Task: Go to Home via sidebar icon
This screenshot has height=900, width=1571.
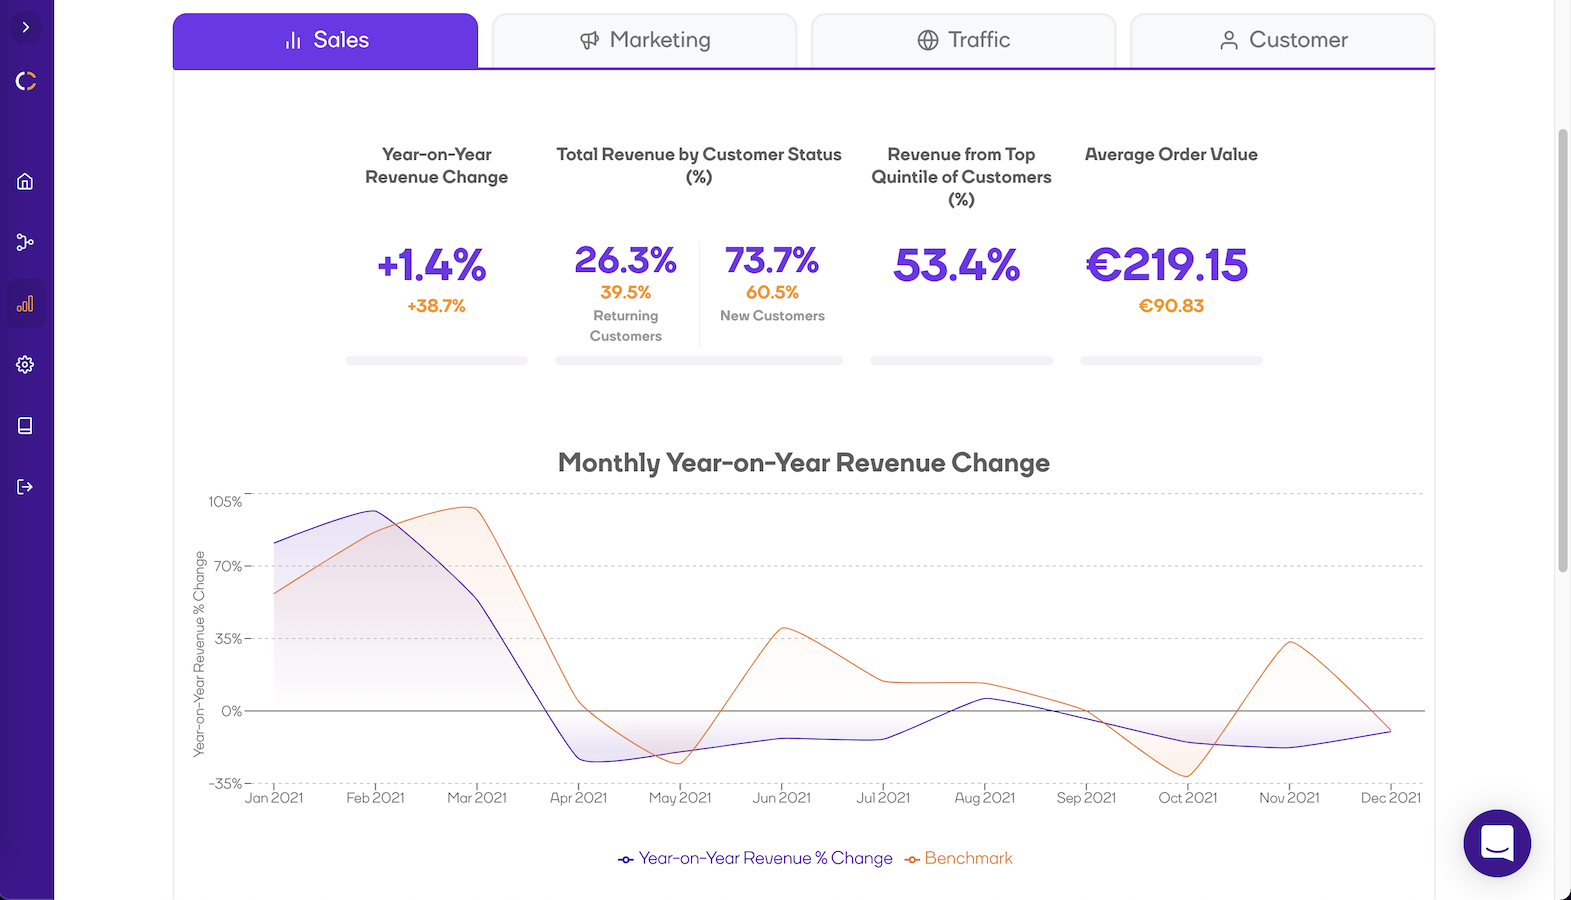Action: [25, 182]
